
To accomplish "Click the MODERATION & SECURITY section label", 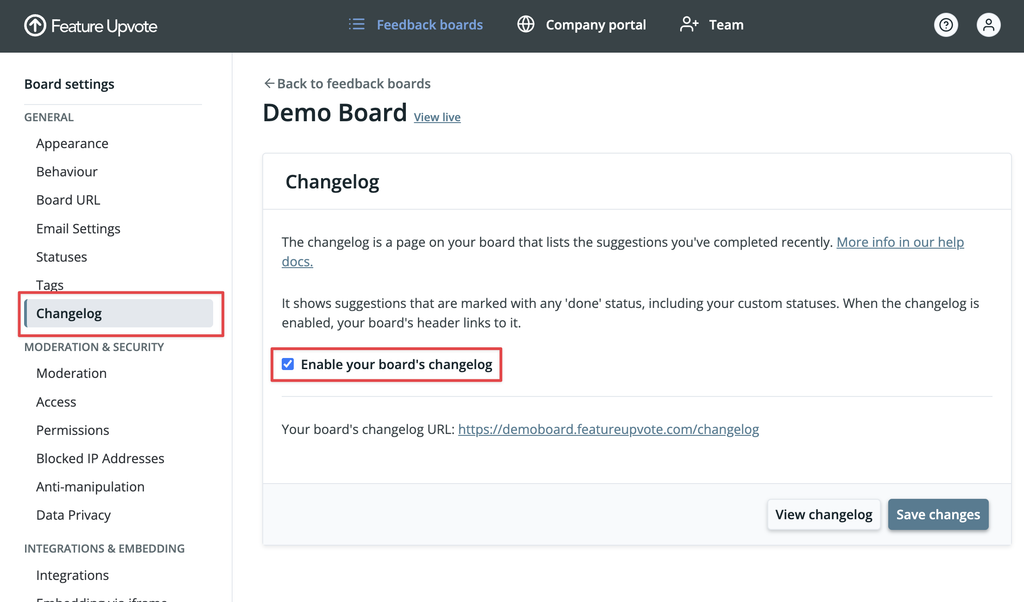I will click(x=94, y=347).
